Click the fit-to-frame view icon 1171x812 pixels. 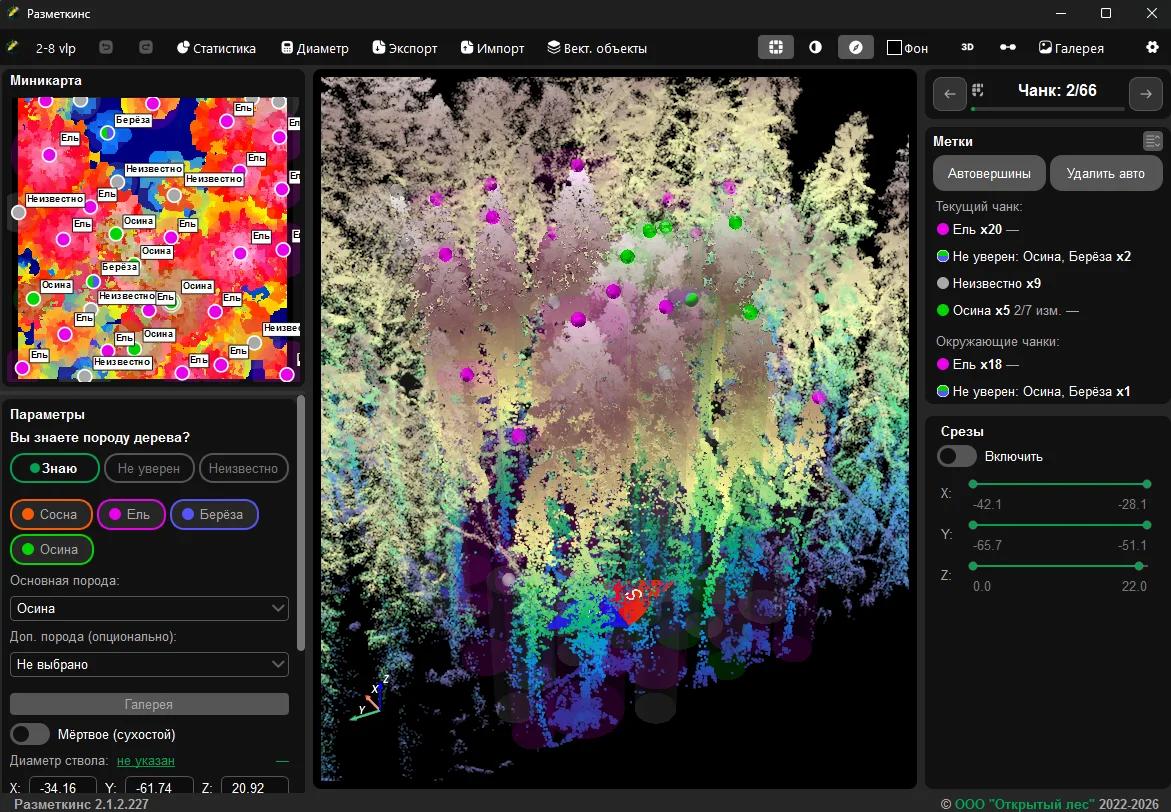(775, 47)
